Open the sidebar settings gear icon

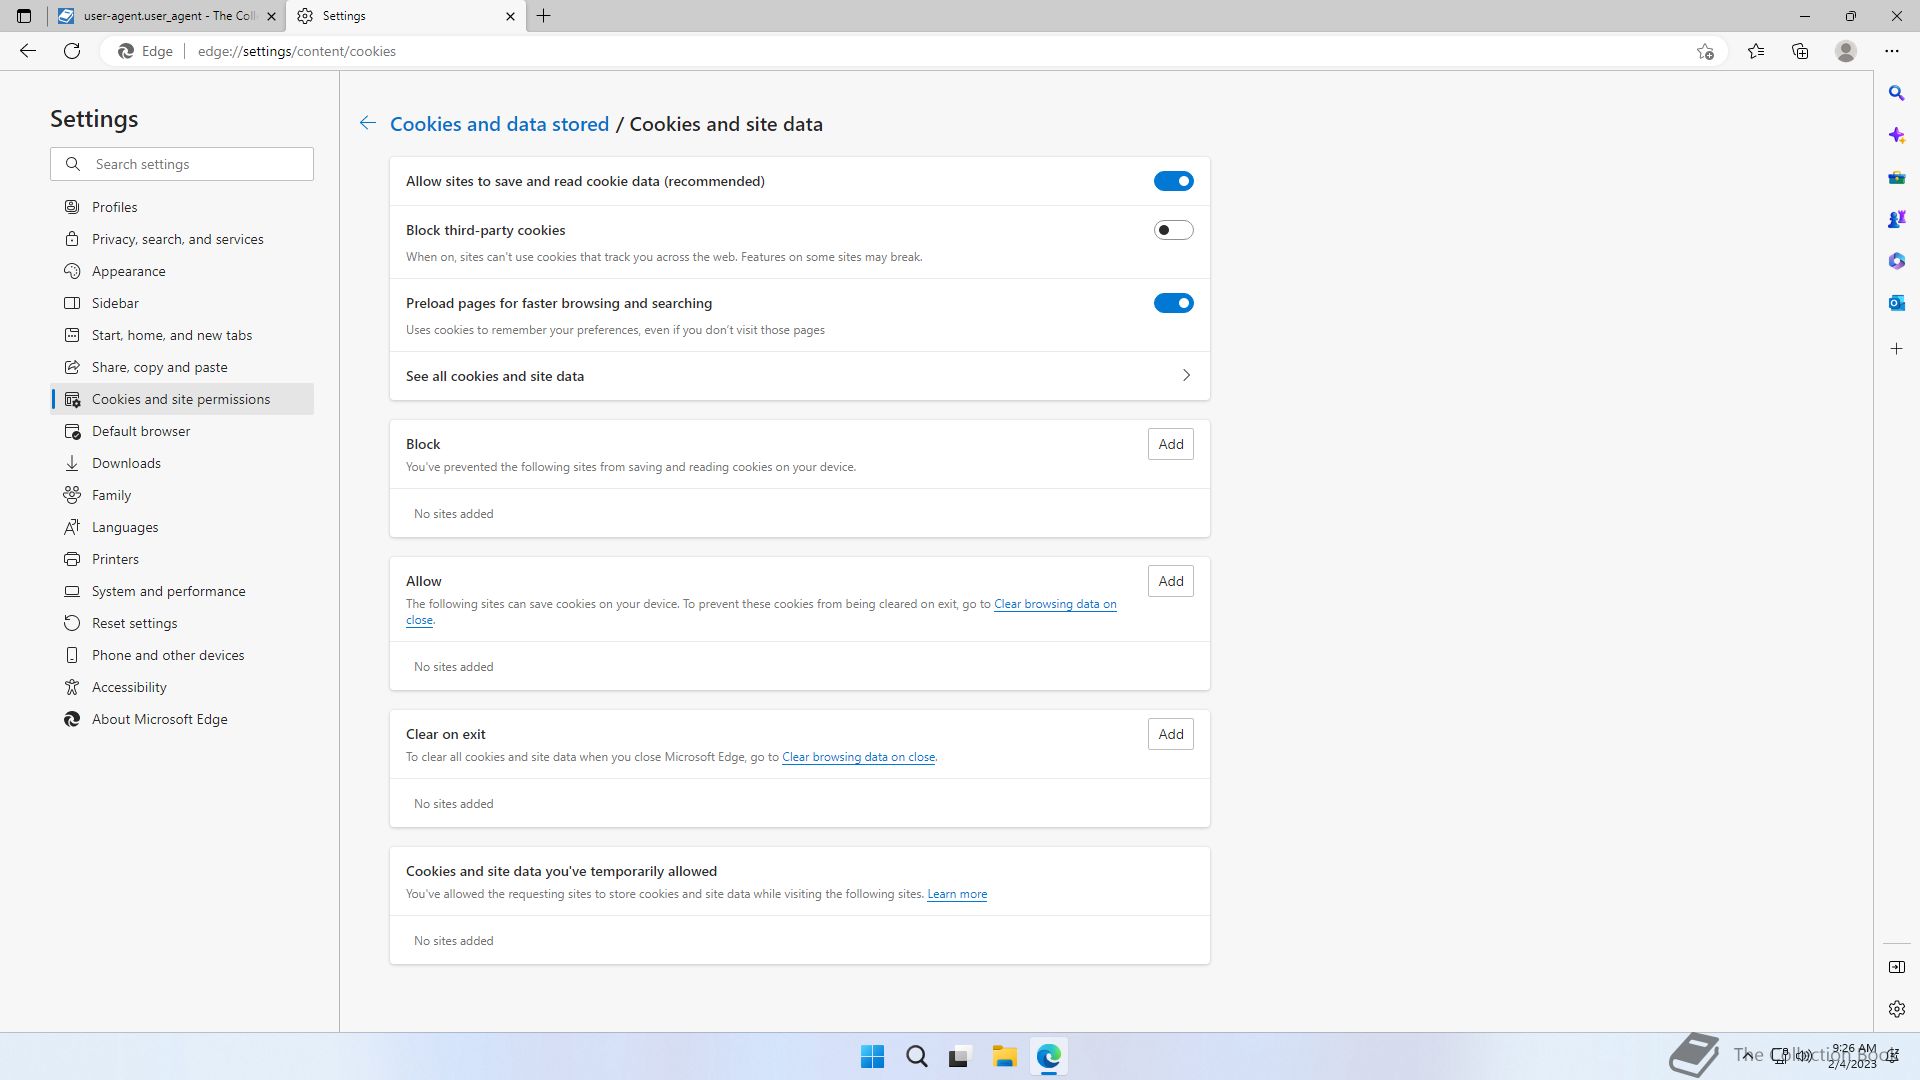pos(1896,1009)
